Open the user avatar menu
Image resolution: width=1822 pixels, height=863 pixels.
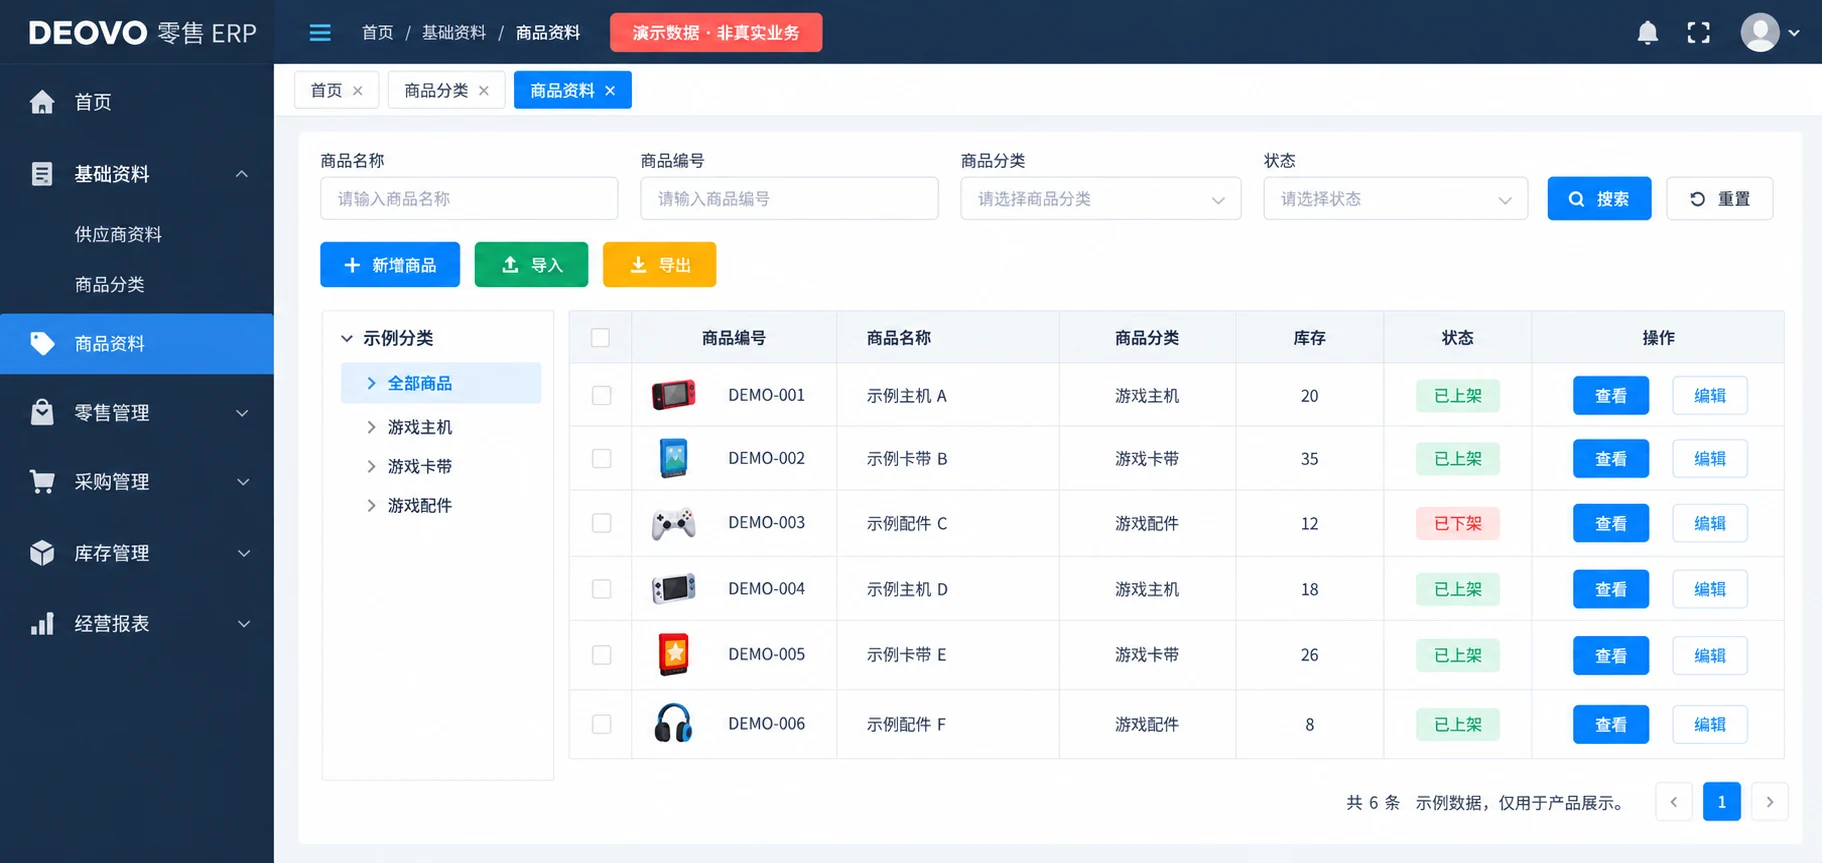coord(1769,33)
